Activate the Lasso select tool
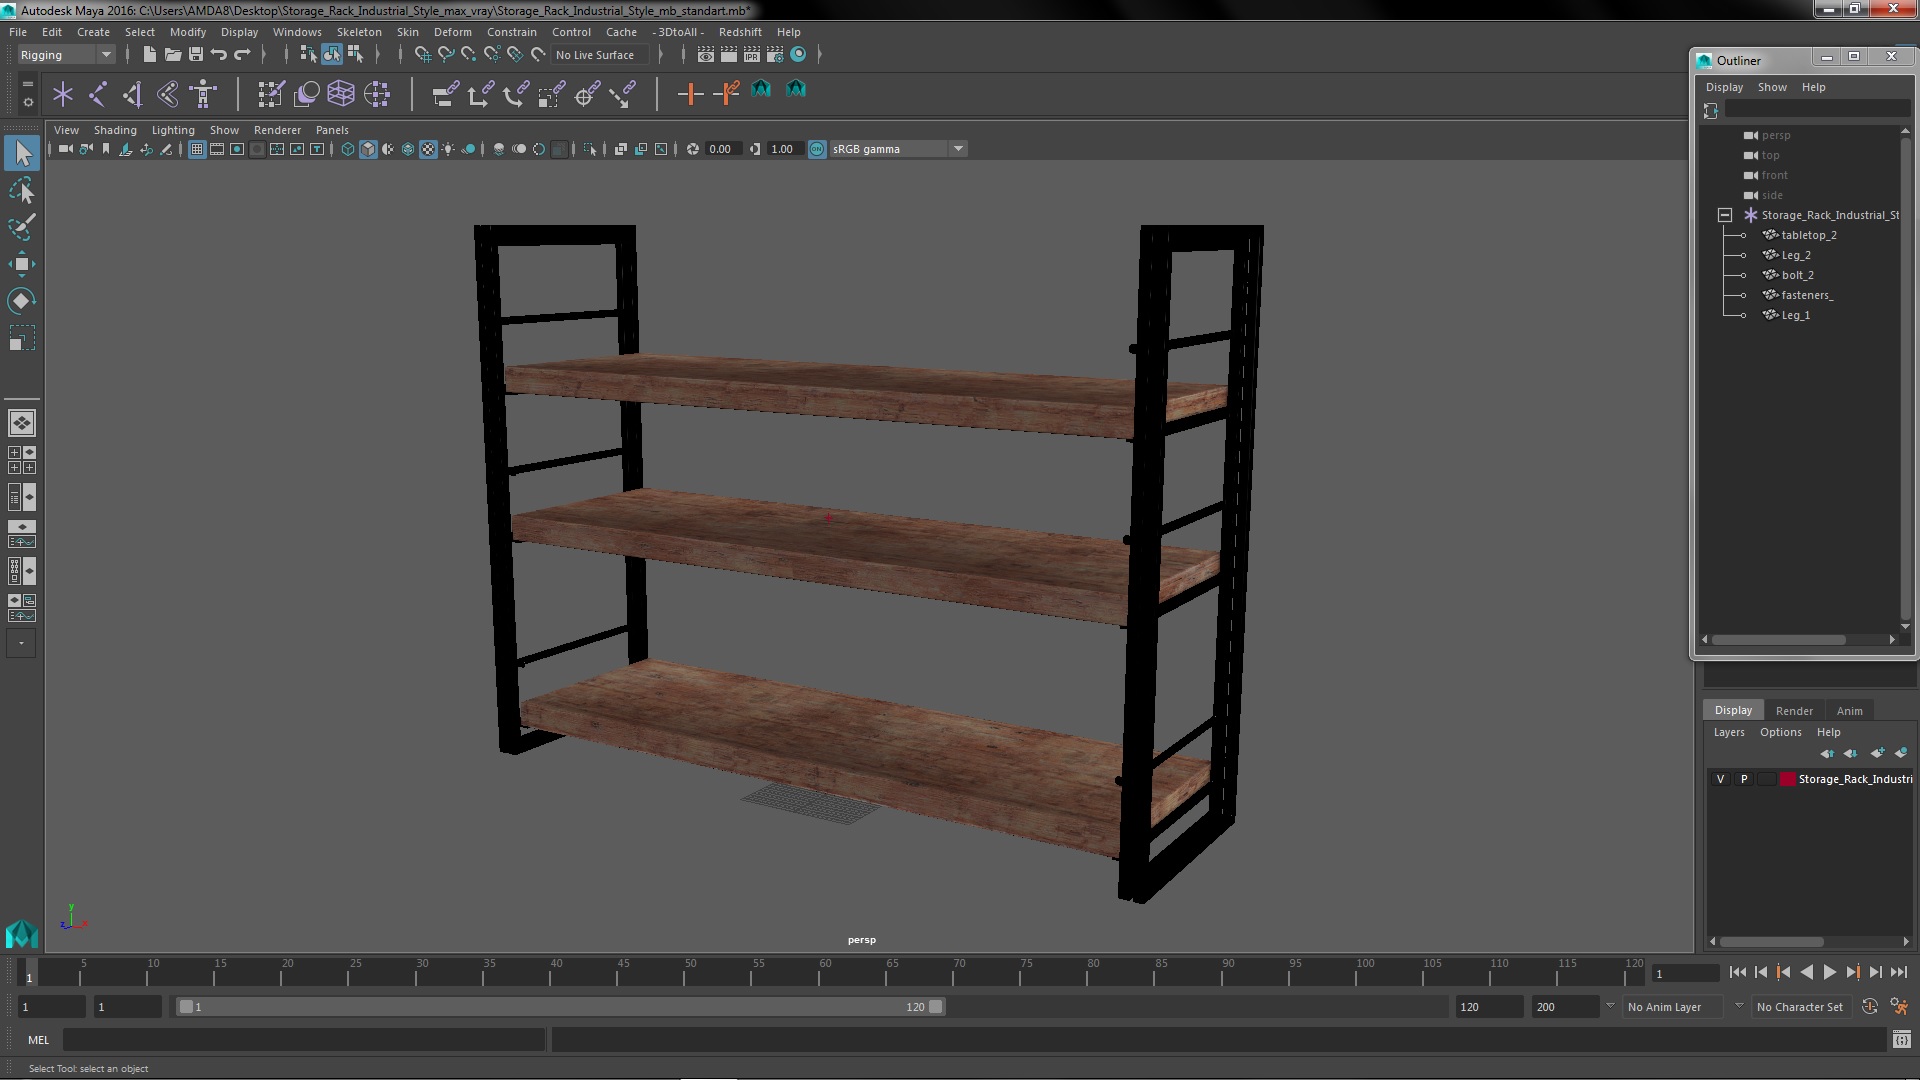 click(x=22, y=190)
